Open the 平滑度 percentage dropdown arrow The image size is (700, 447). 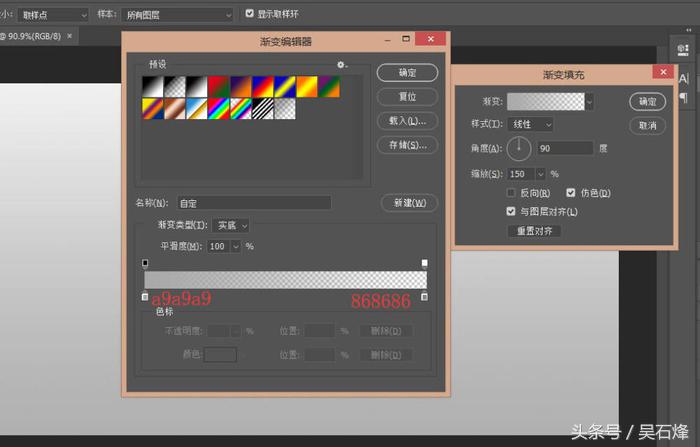(236, 246)
